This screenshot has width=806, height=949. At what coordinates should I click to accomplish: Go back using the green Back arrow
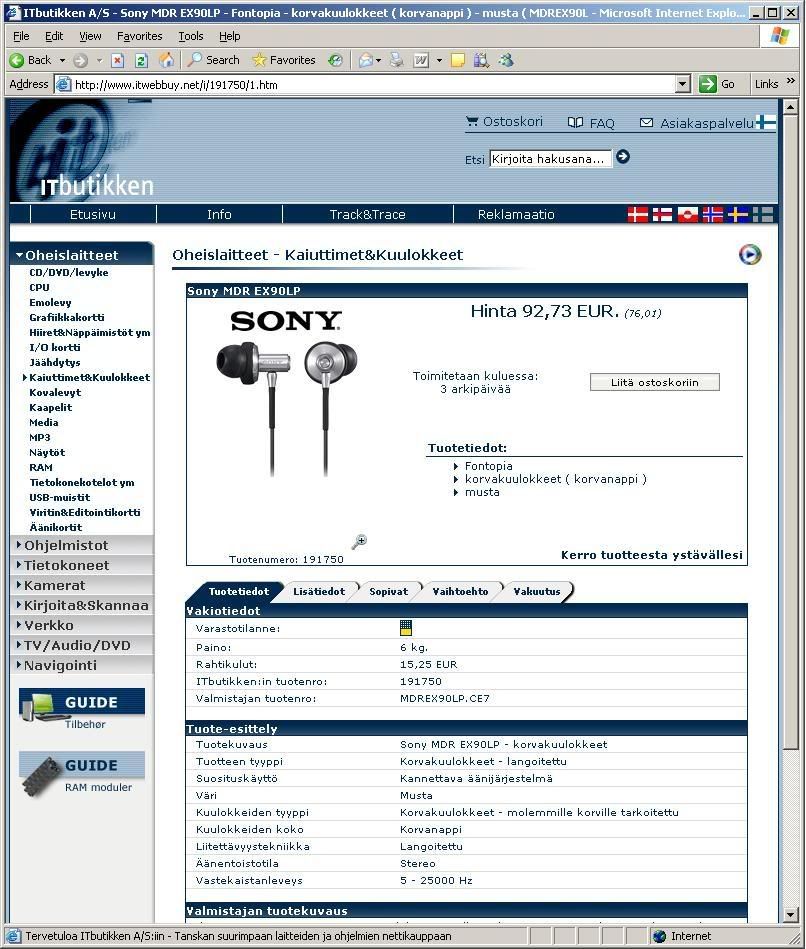coord(30,60)
